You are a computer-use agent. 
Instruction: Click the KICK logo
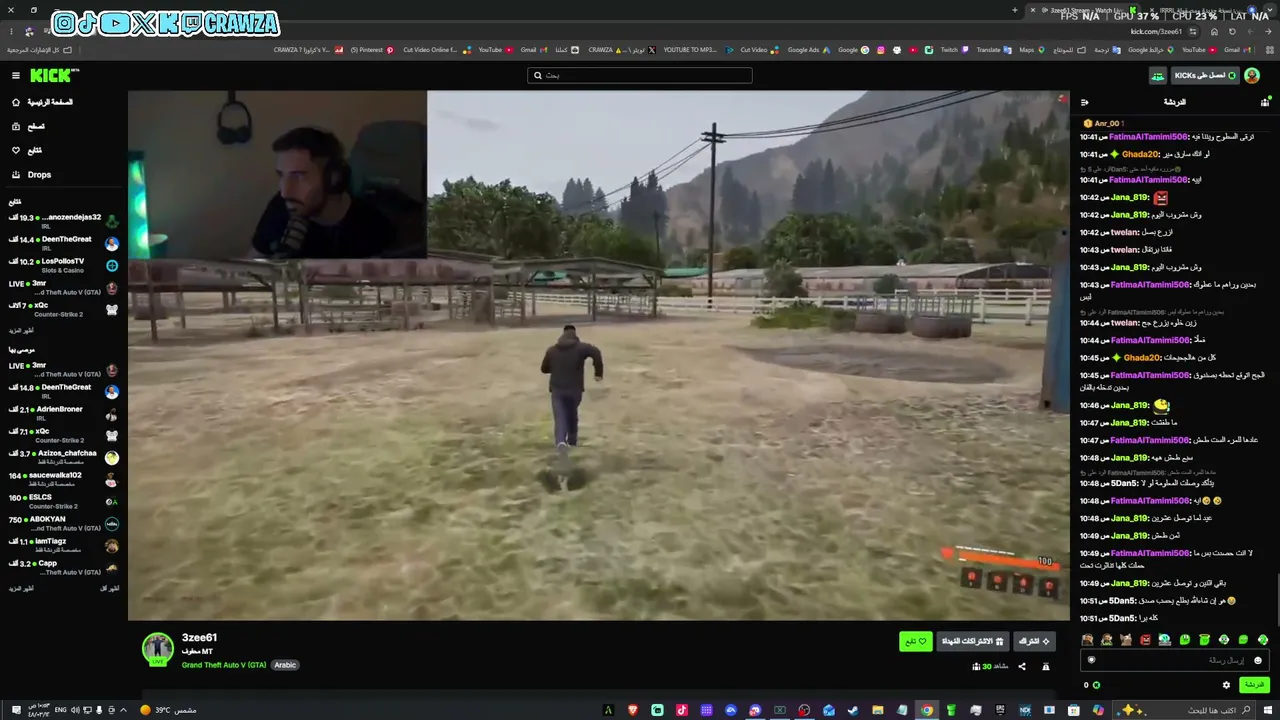click(54, 75)
